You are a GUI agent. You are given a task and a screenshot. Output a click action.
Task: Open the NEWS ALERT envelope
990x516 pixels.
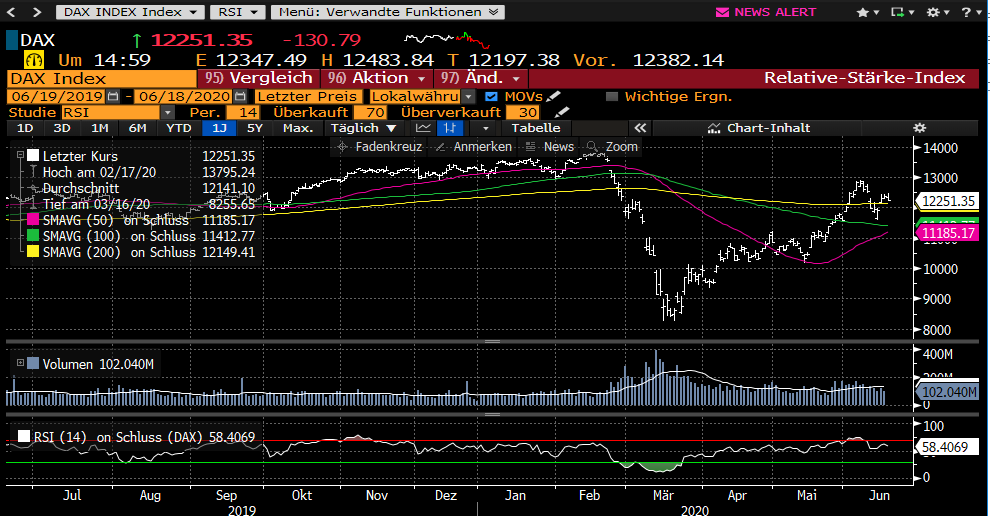pyautogui.click(x=722, y=12)
